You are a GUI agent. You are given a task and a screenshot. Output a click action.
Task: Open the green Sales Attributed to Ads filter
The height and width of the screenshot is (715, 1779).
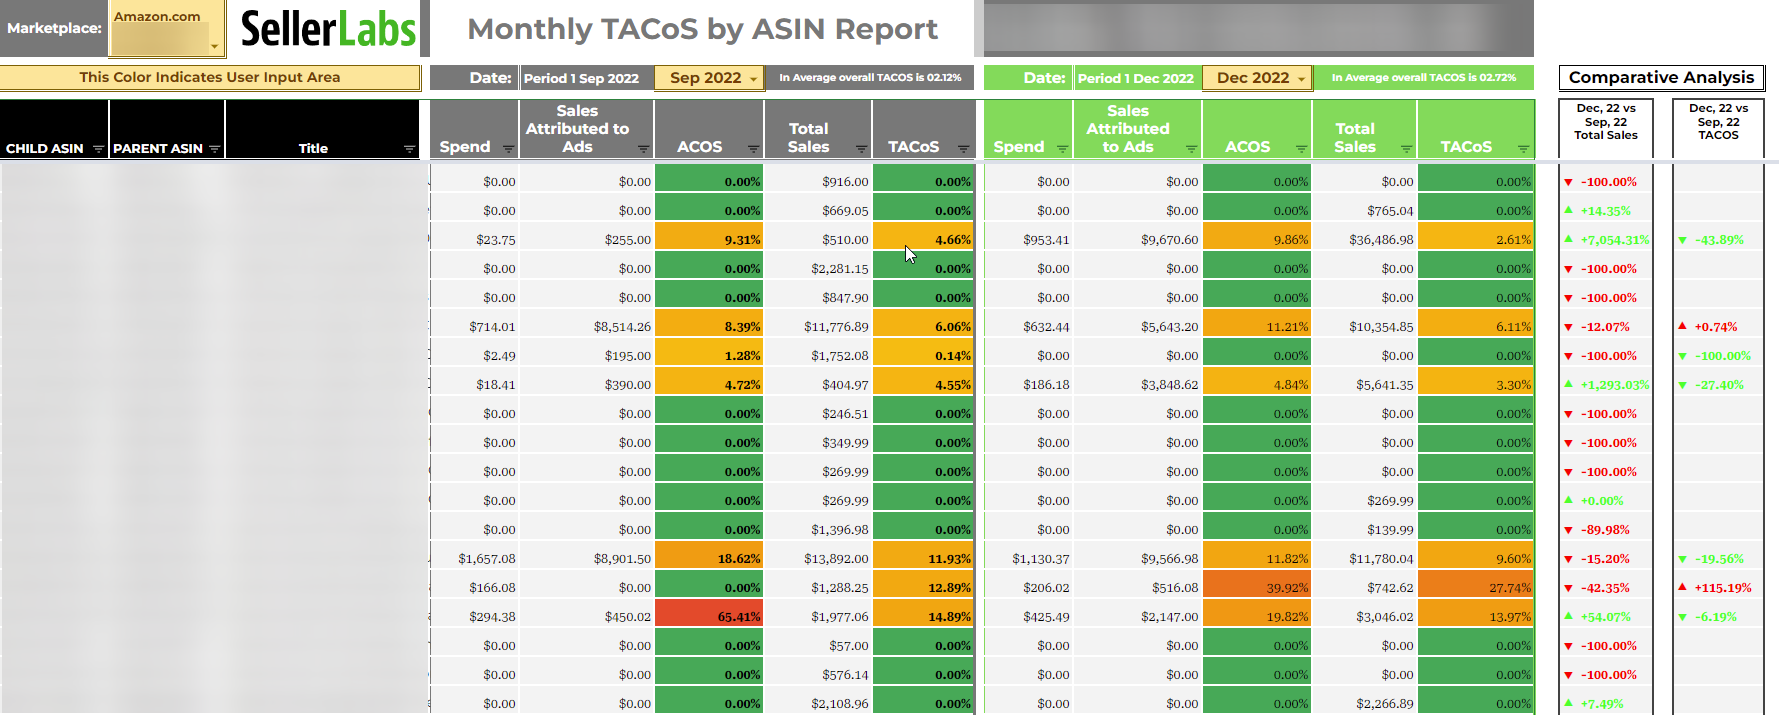point(1191,149)
